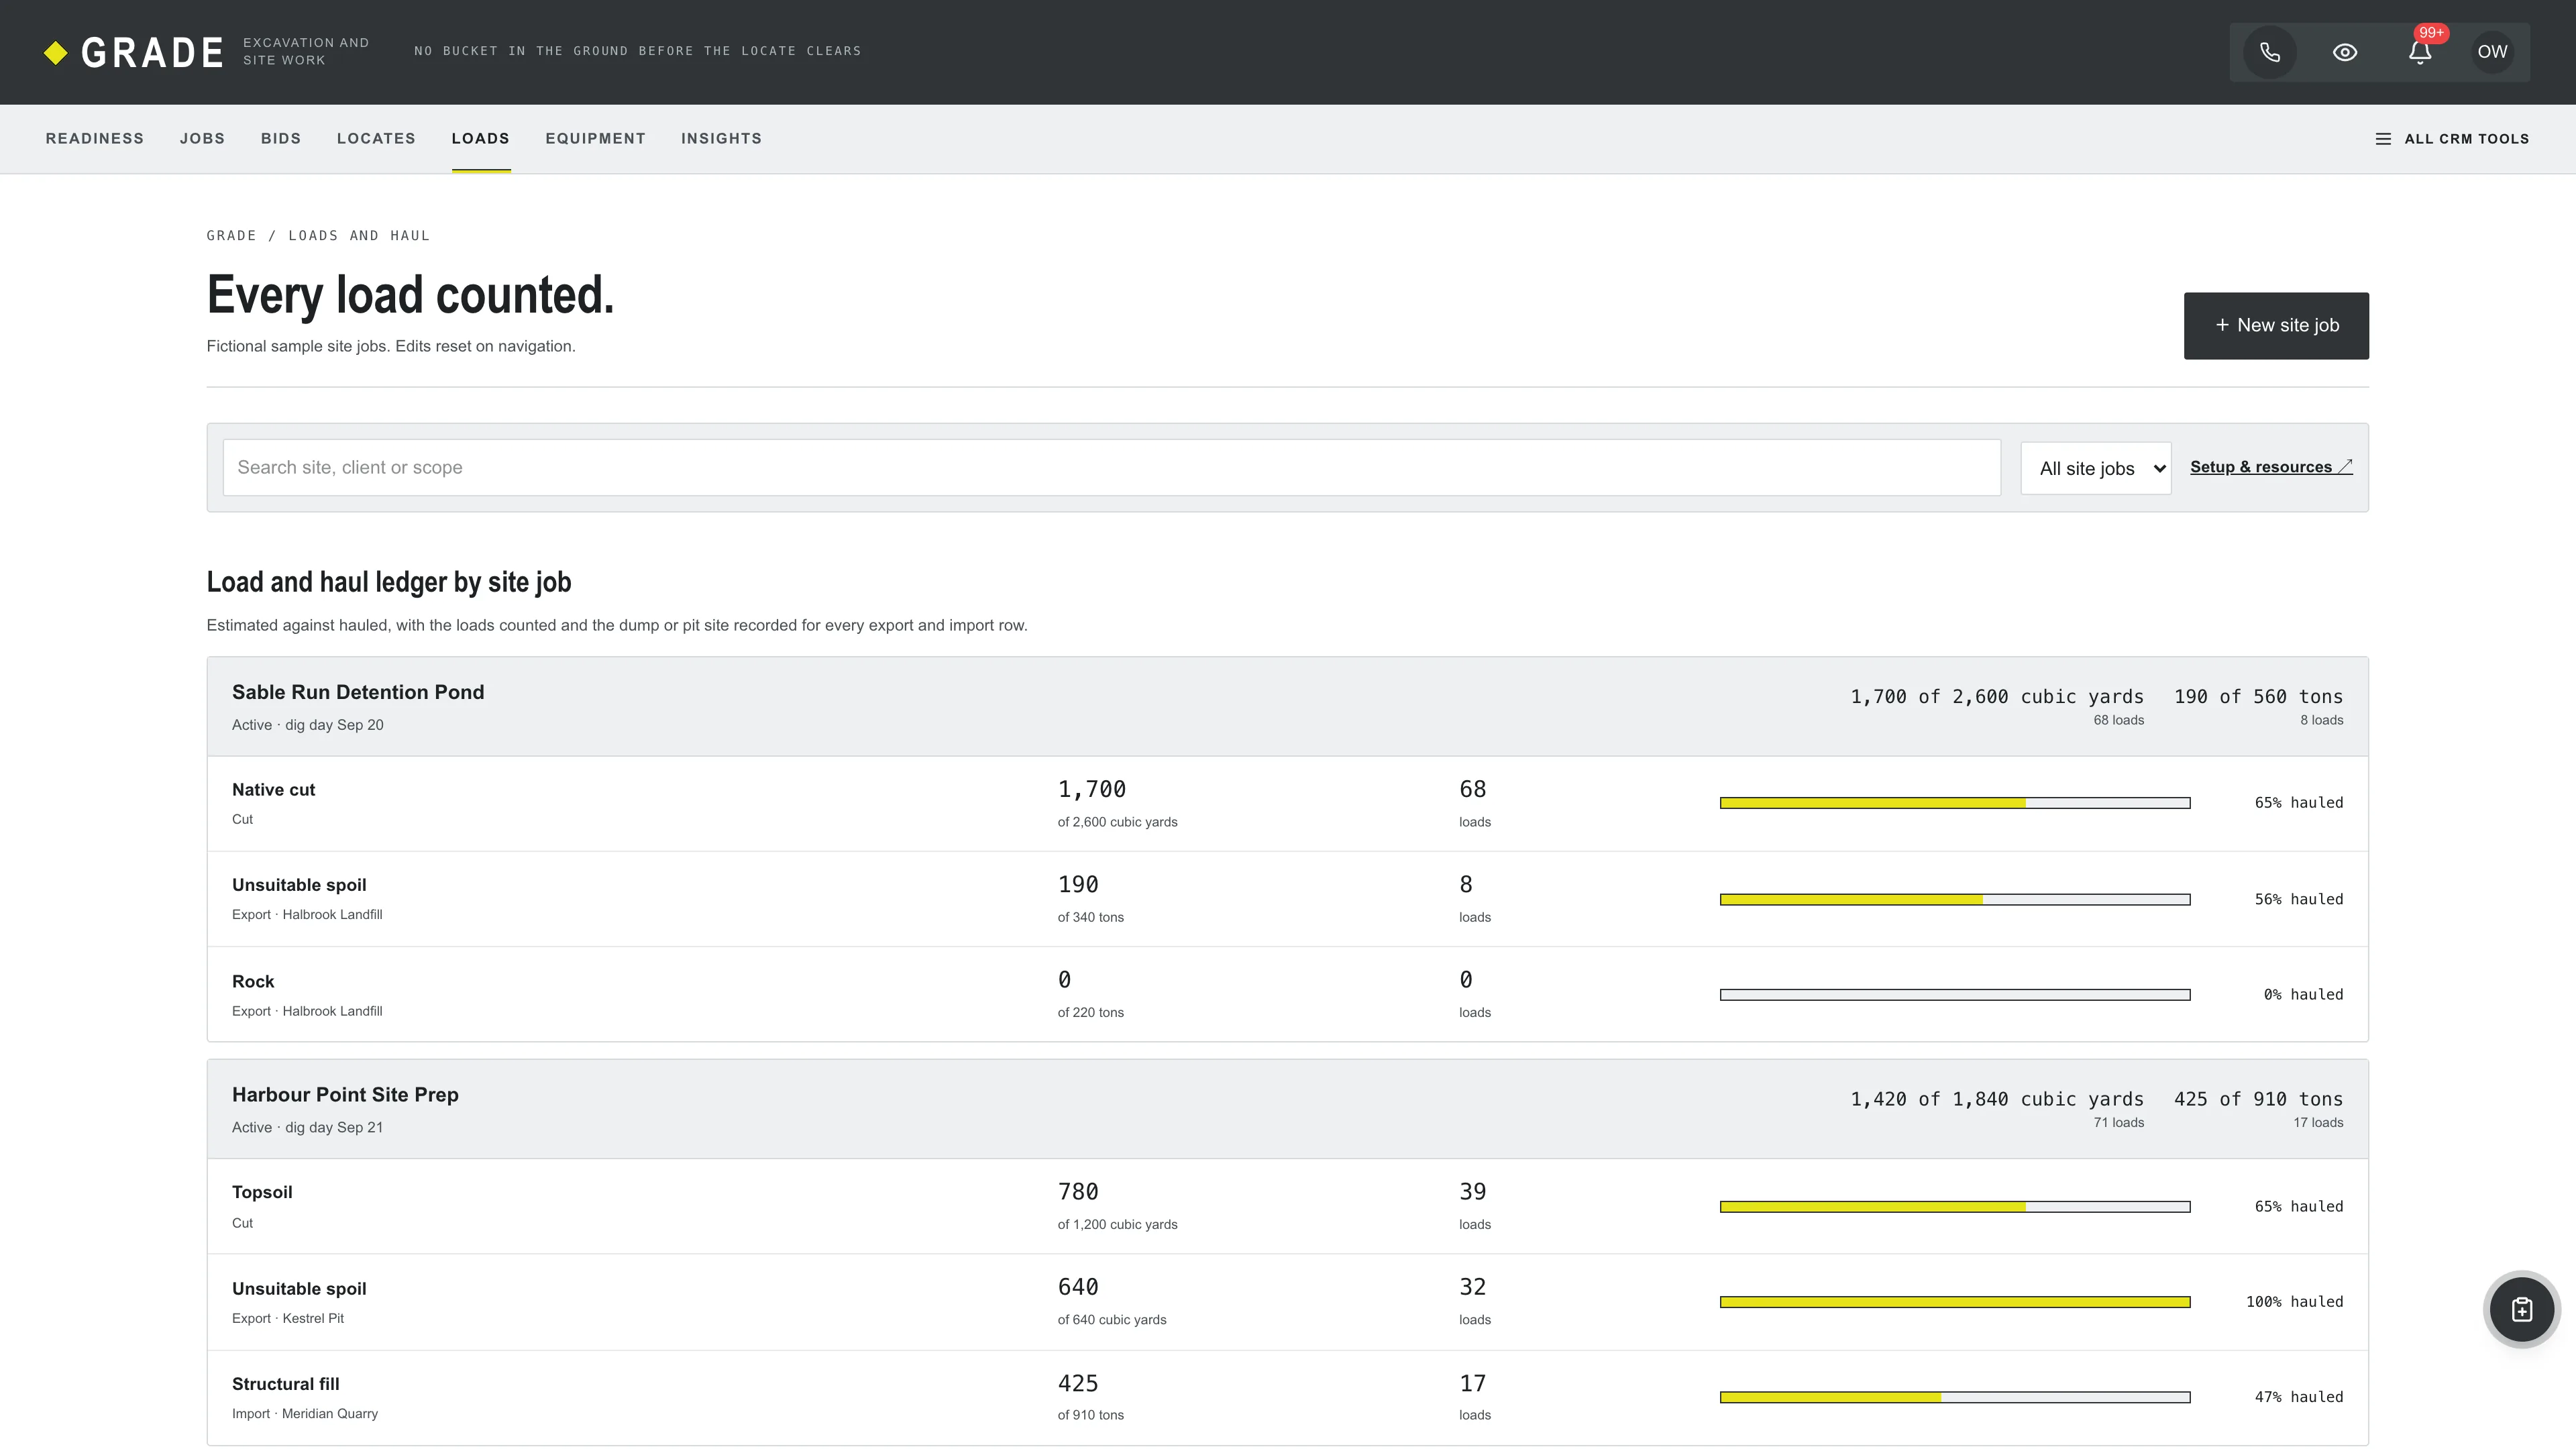Open the OW user avatar menu
The width and height of the screenshot is (2576, 1449).
2492,52
